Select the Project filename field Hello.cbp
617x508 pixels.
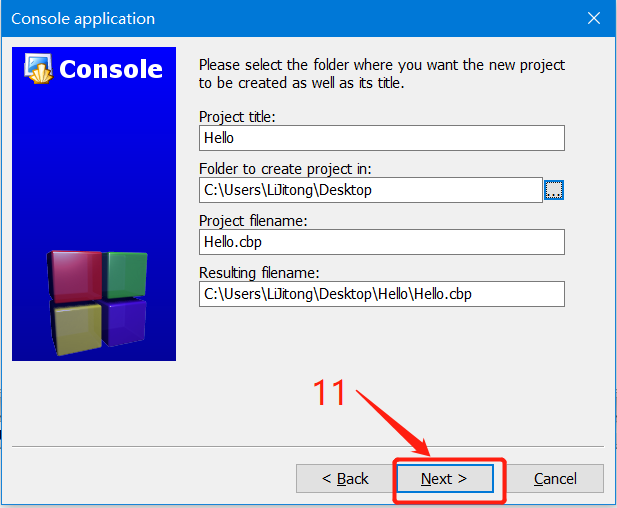382,242
